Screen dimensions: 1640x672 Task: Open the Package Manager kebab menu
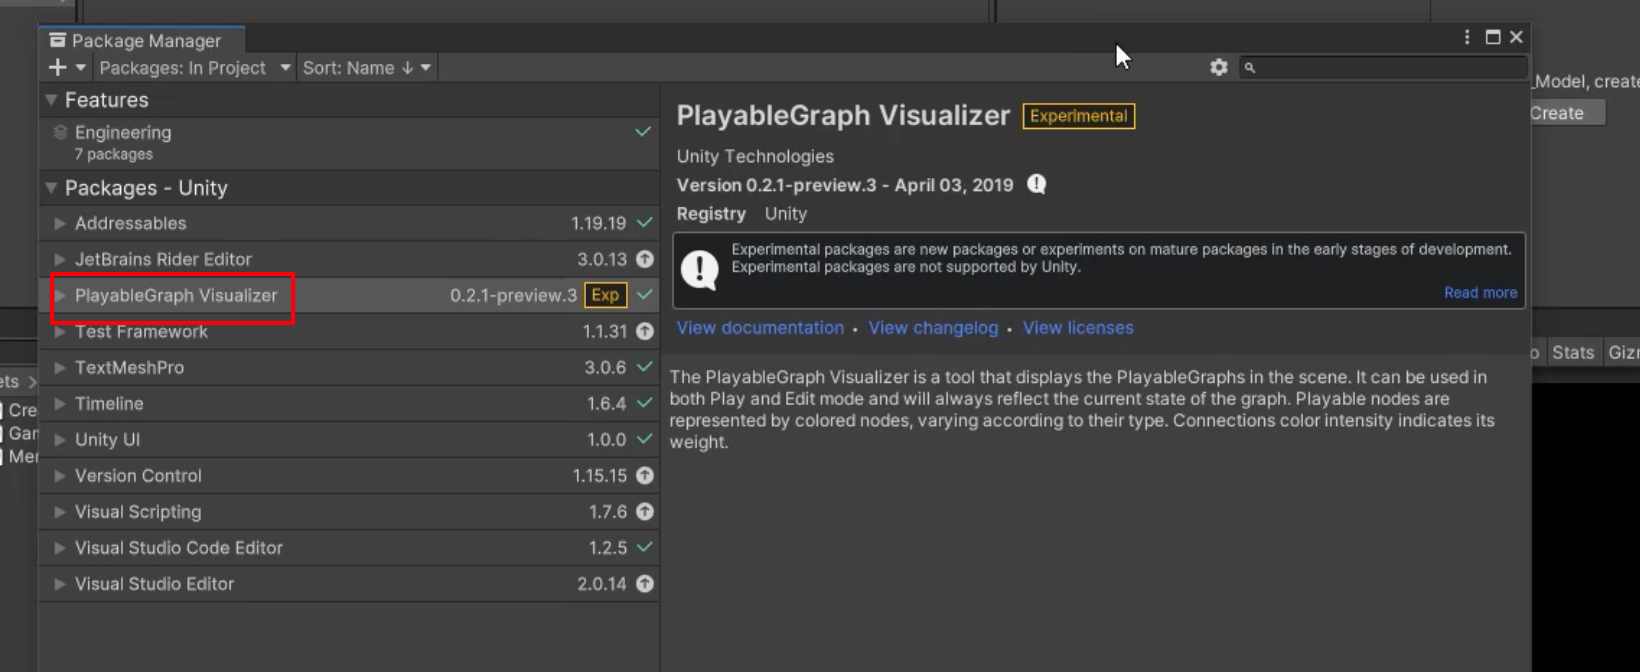click(1467, 37)
